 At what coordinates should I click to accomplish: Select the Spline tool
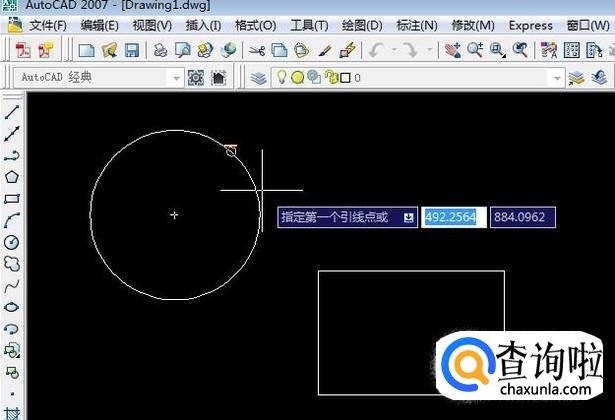click(12, 285)
